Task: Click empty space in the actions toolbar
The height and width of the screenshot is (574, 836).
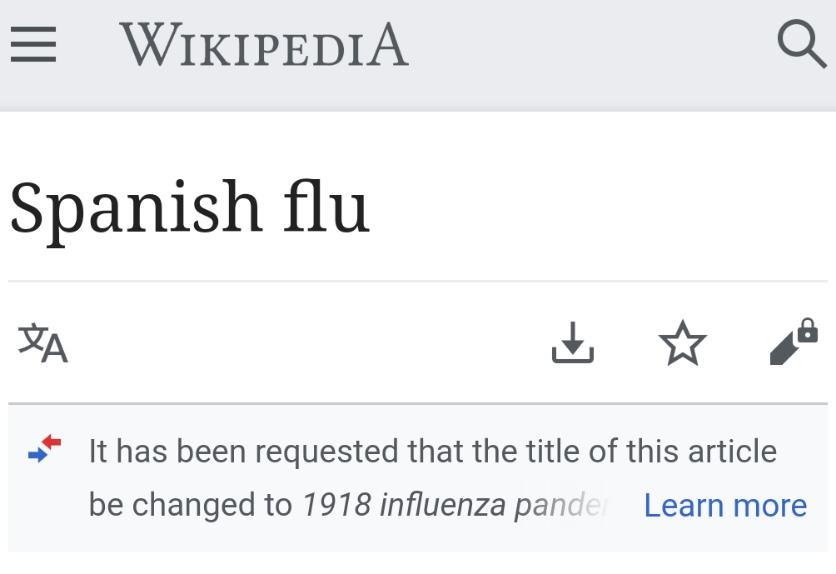Action: click(x=309, y=343)
